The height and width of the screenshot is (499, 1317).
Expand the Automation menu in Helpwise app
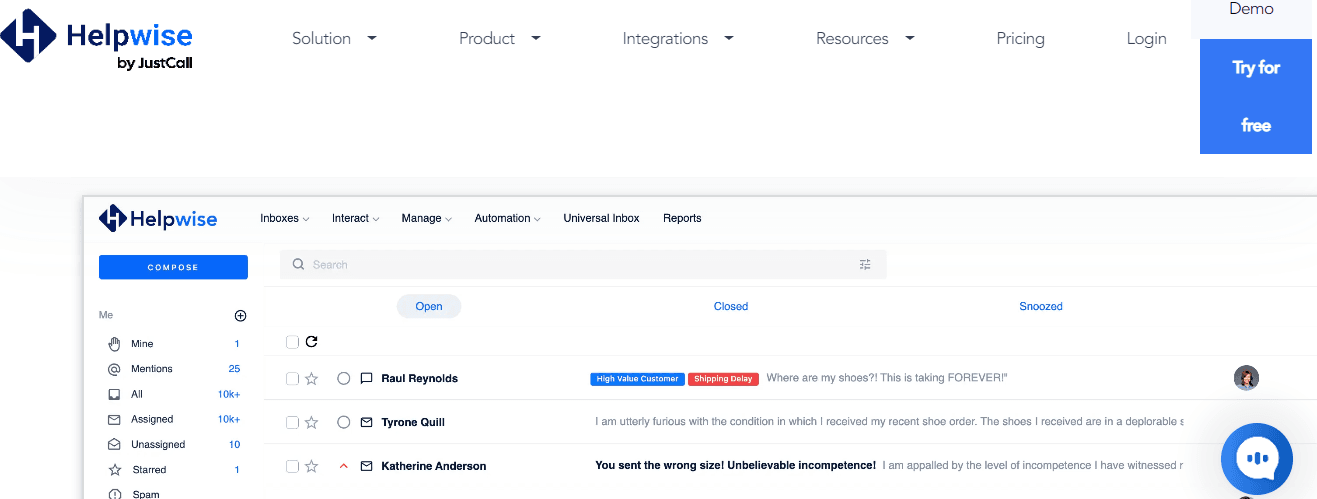point(507,218)
